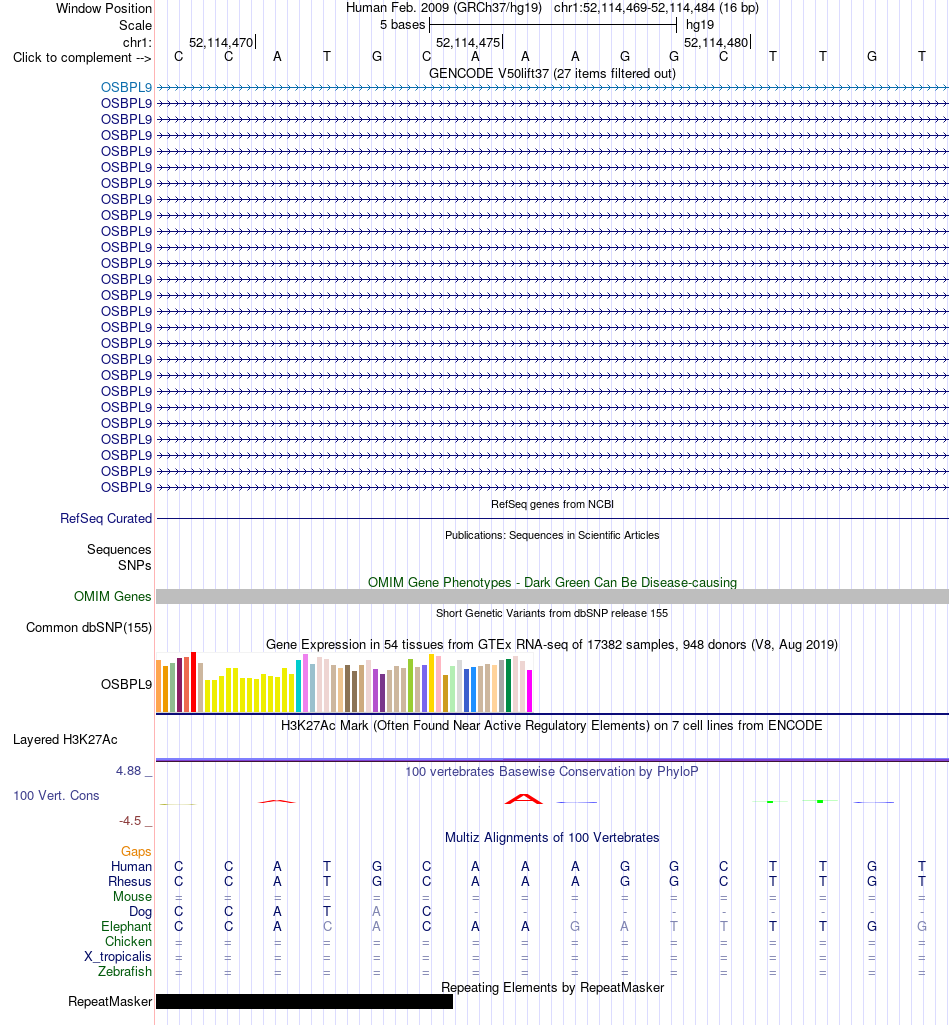Screen dimensions: 950x1025
Task: Click the '5 bases' scale bar label
Action: (402, 25)
